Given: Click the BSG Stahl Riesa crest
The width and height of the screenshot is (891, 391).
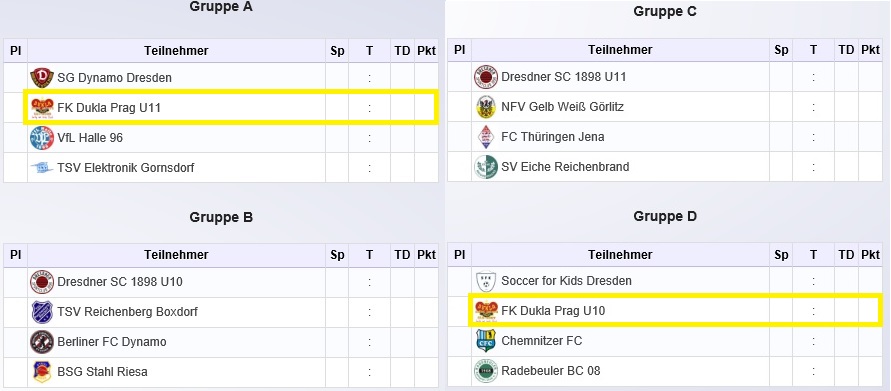Looking at the screenshot, I should pos(41,372).
